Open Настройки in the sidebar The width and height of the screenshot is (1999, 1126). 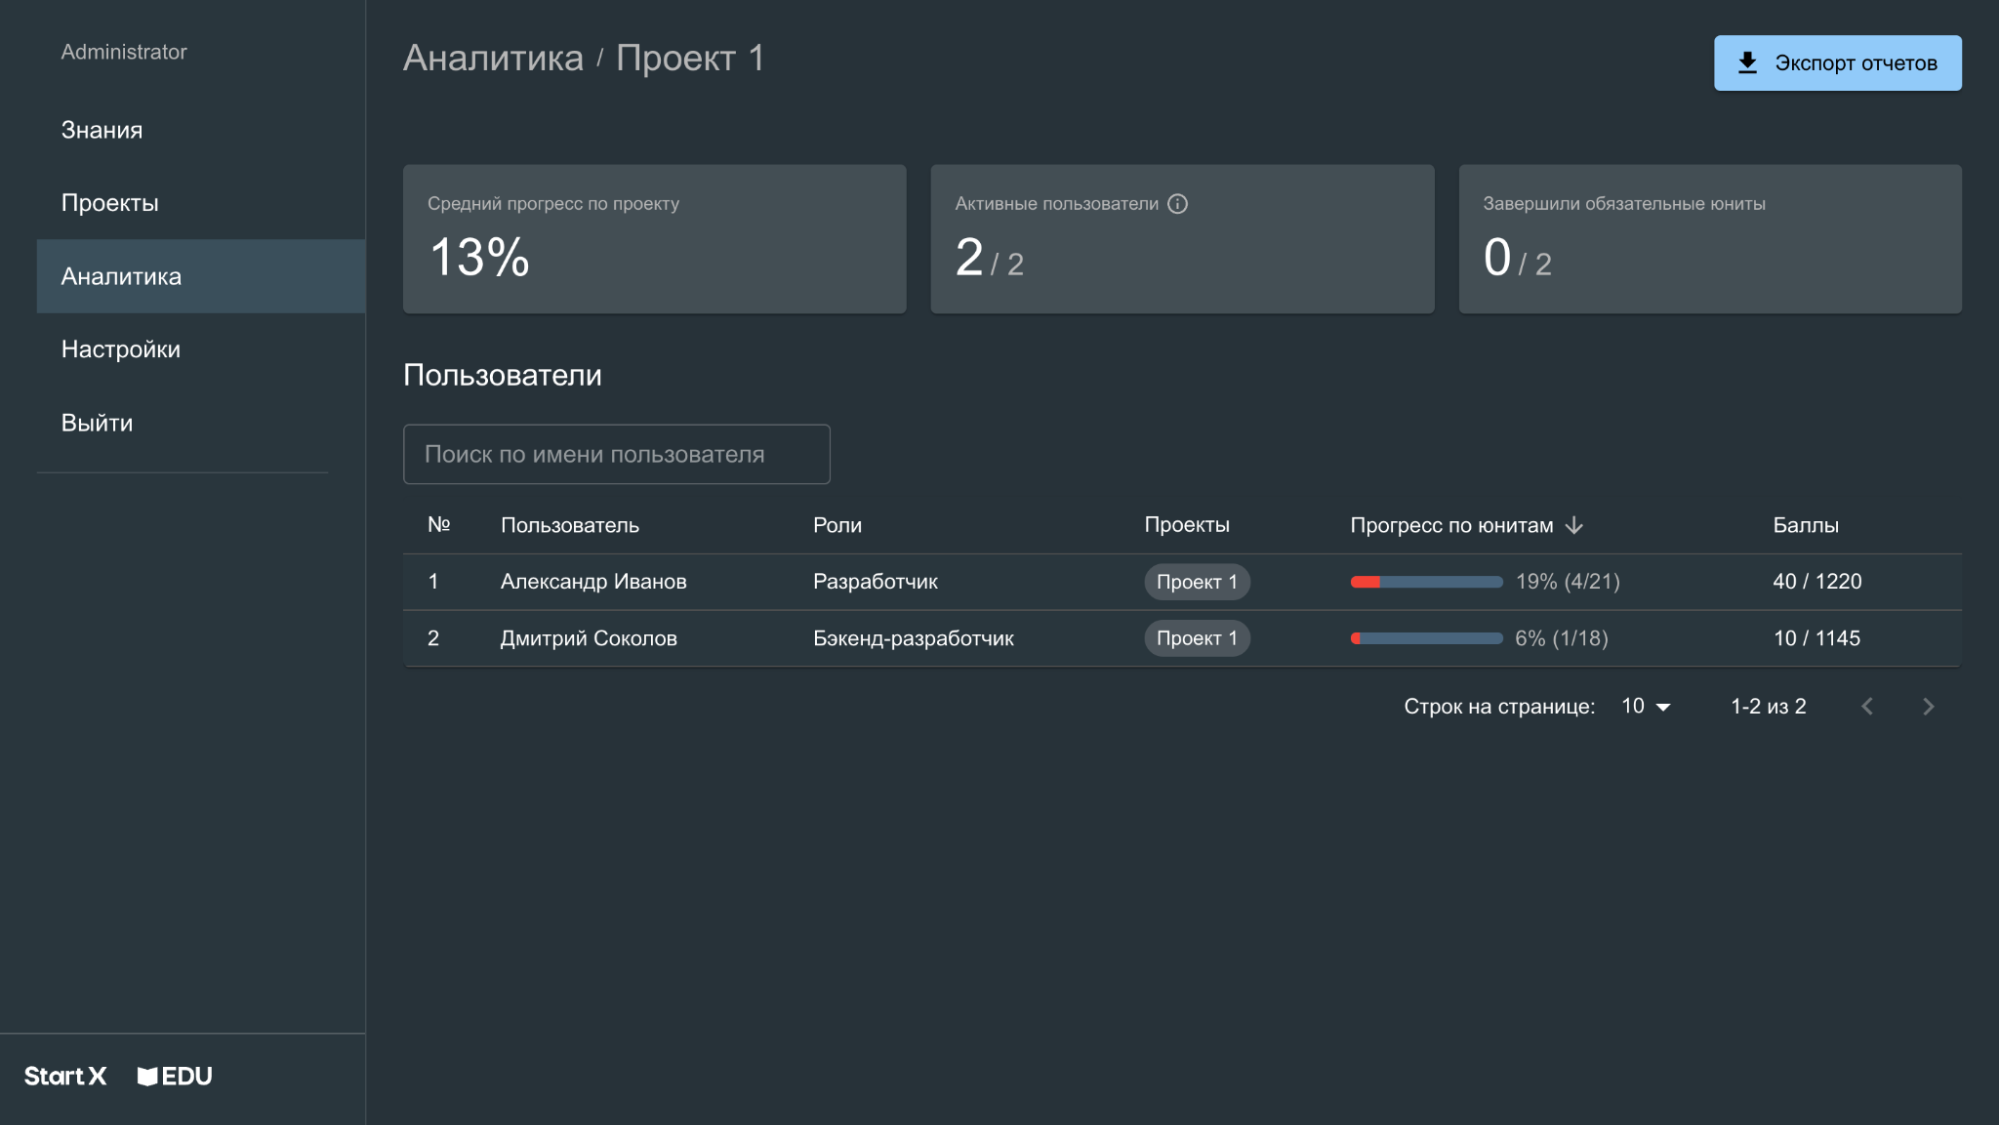[x=121, y=349]
